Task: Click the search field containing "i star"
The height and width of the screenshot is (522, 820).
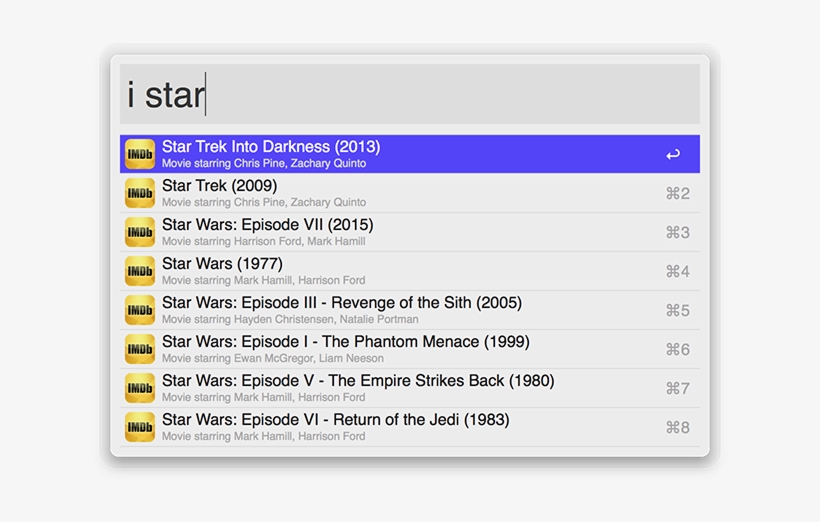Action: click(410, 95)
